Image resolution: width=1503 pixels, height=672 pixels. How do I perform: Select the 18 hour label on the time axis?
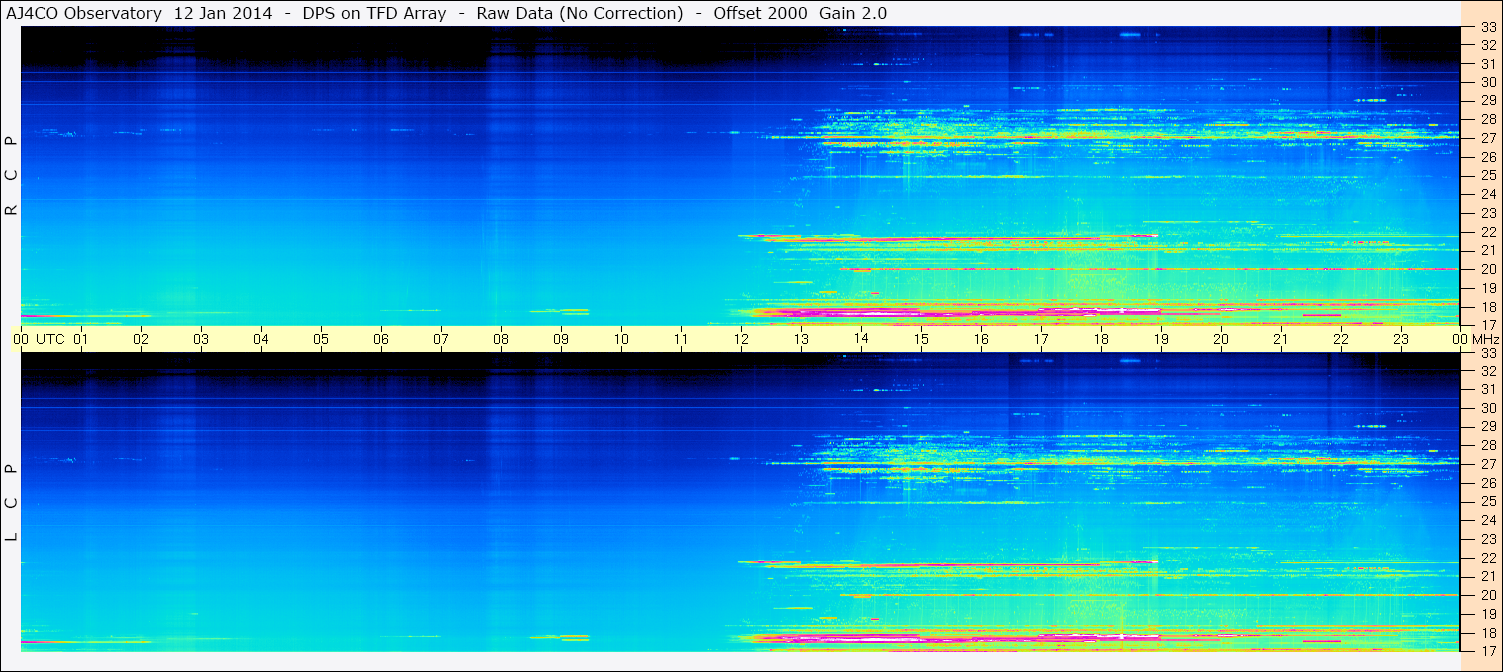[x=1101, y=339]
